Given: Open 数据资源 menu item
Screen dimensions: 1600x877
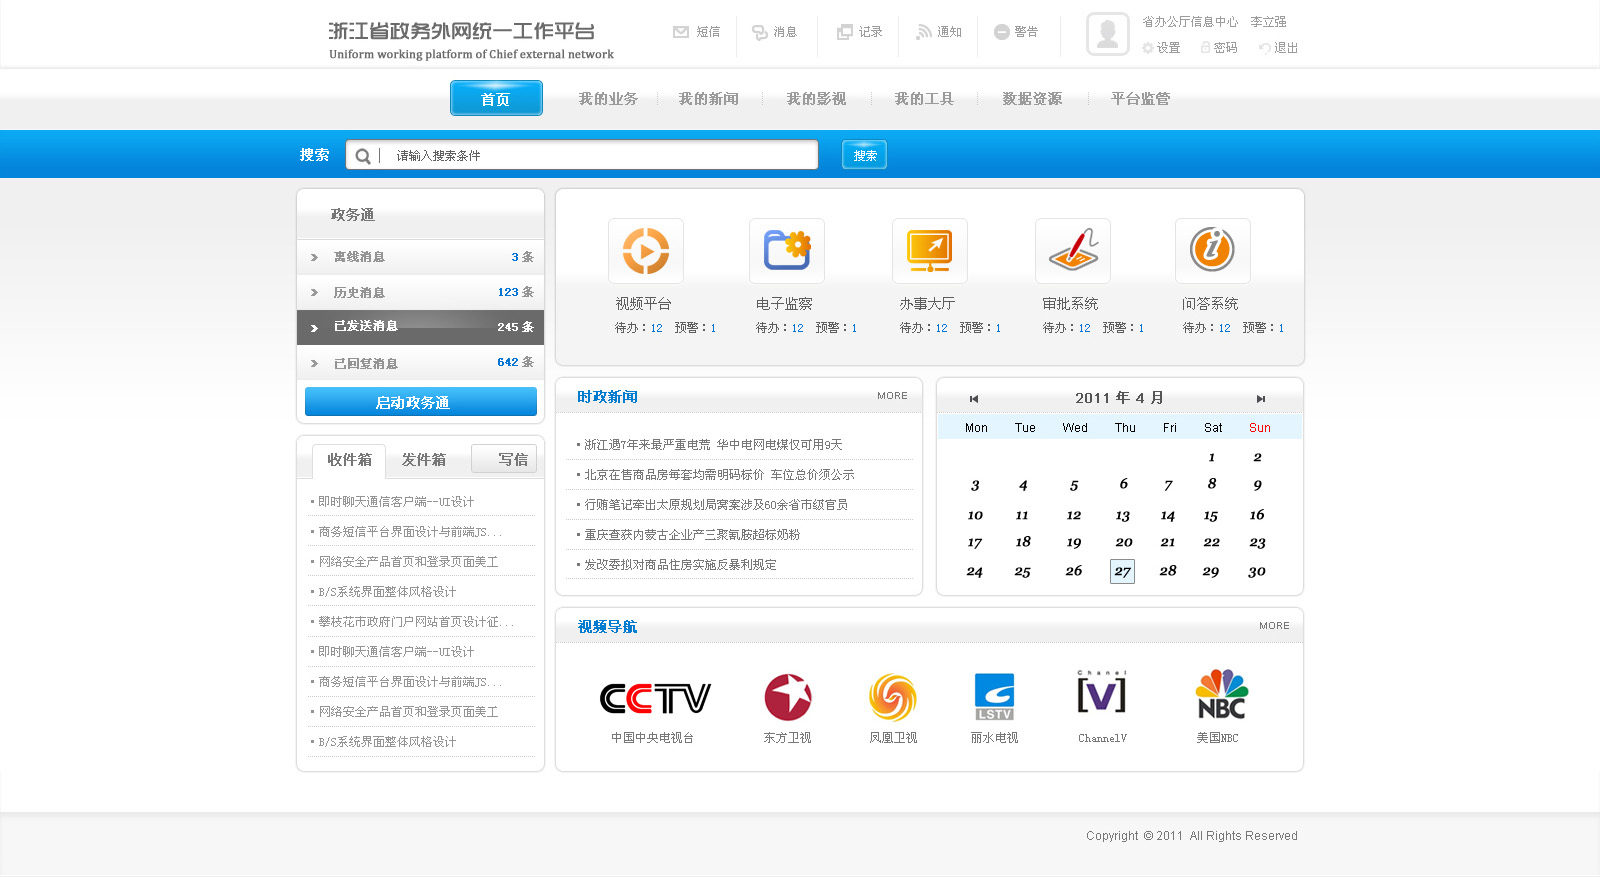Looking at the screenshot, I should coord(1032,99).
